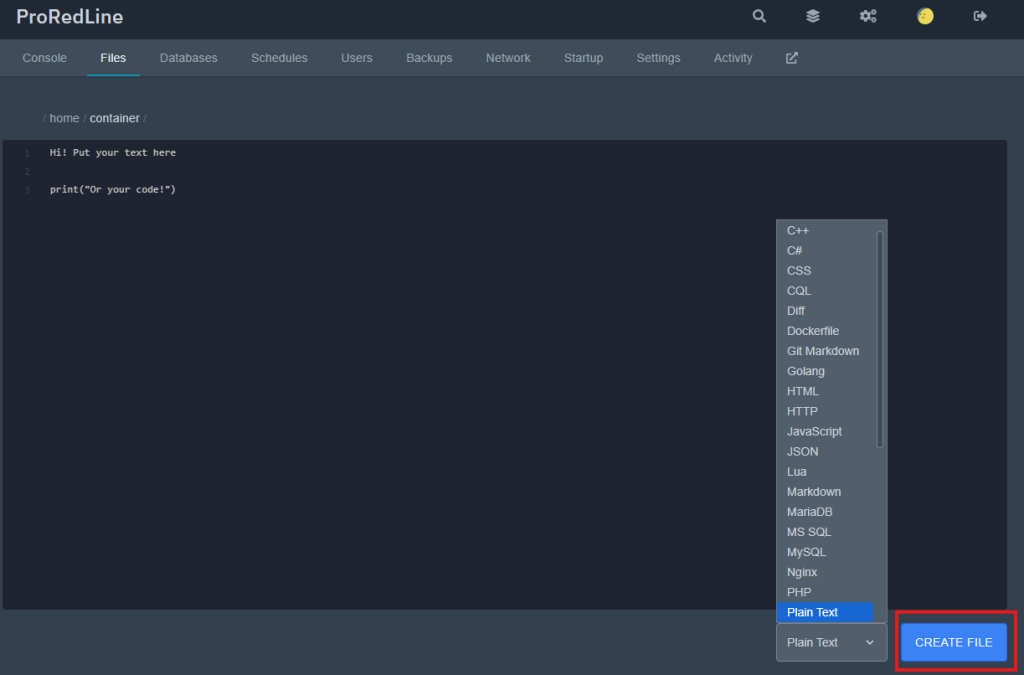Choose HTTP syntax option
The width and height of the screenshot is (1024, 675).
point(825,411)
